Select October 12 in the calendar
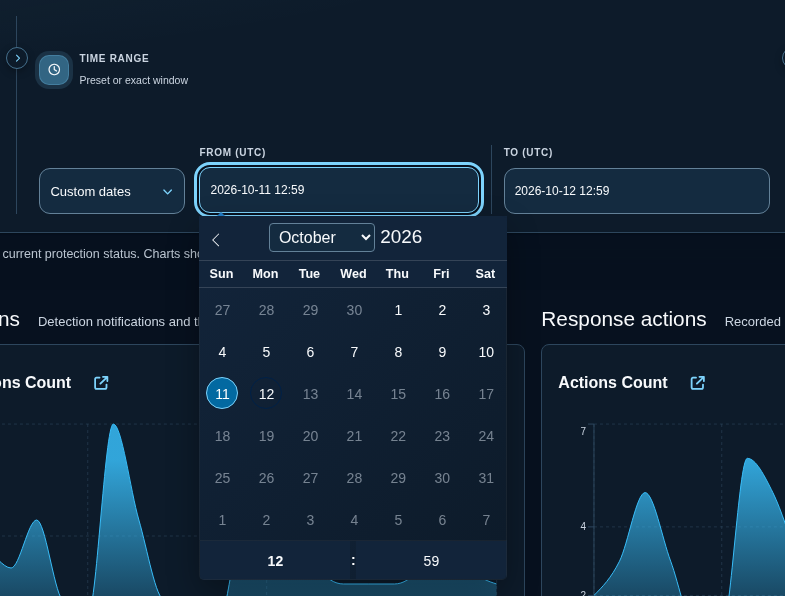Viewport: 785px width, 596px height. (266, 394)
